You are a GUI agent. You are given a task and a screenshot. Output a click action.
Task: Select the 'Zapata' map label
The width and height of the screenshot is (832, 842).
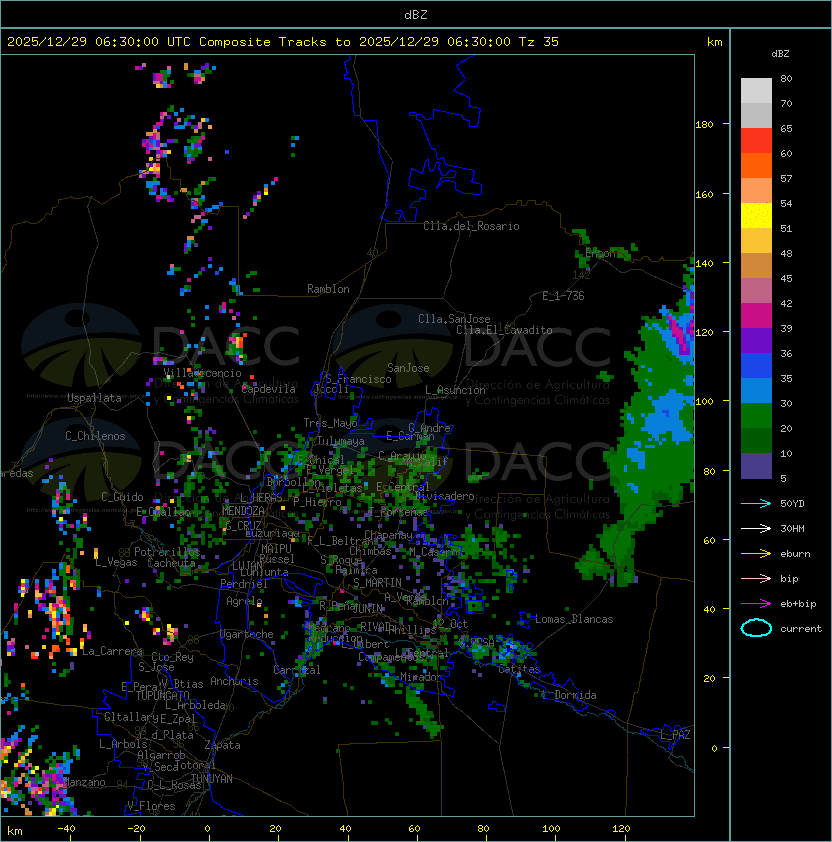(222, 745)
